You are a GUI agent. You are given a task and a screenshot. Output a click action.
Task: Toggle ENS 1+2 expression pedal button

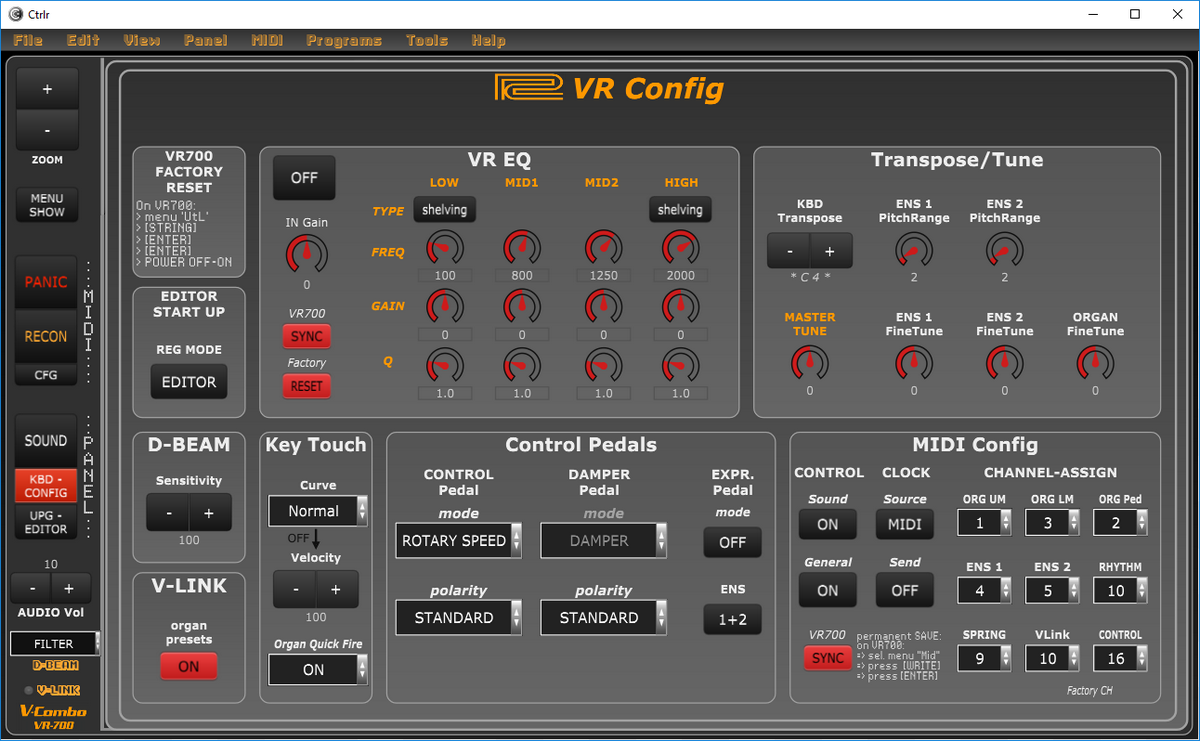tap(732, 619)
